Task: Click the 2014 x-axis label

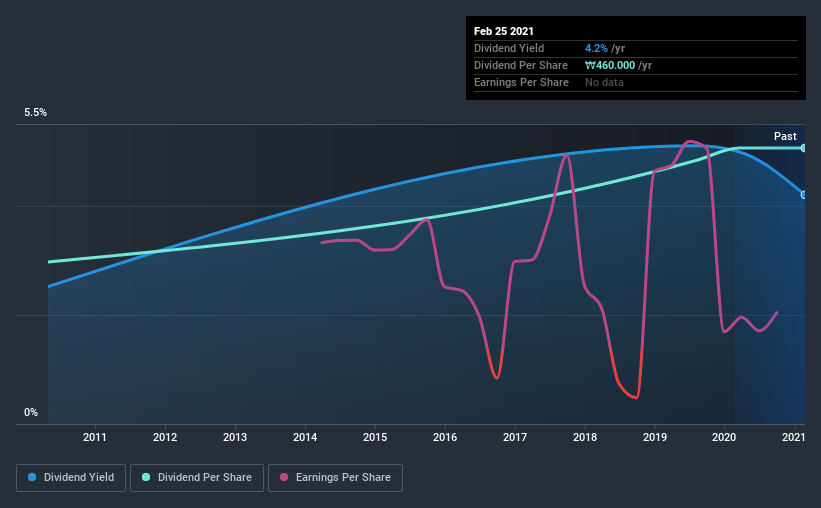Action: tap(305, 437)
